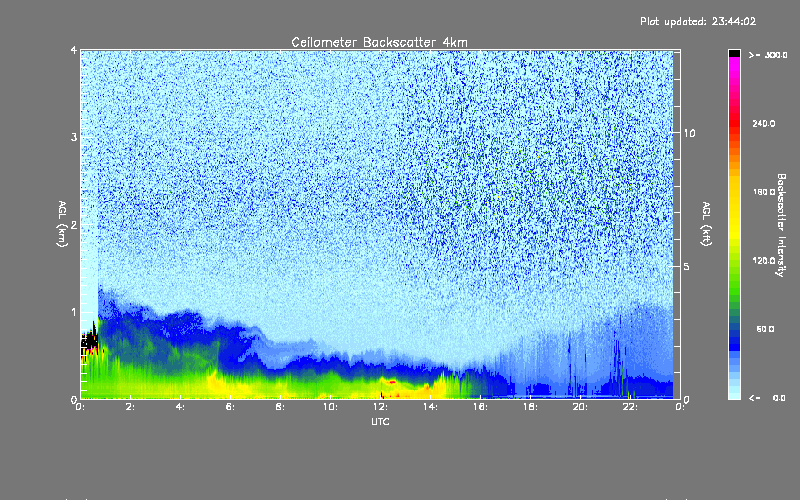Click the '2:' UTC time tick
Viewport: 800px width, 500px height.
click(130, 407)
